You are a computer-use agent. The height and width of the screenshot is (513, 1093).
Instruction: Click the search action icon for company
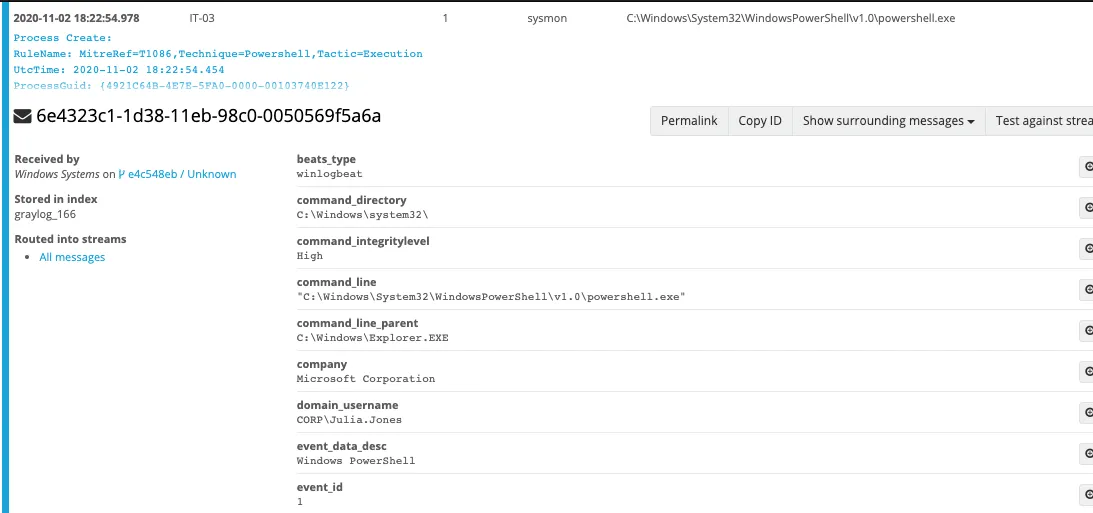tap(1086, 372)
